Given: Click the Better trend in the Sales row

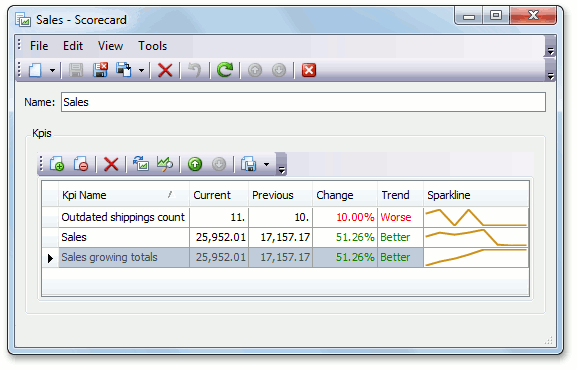Looking at the screenshot, I should pyautogui.click(x=400, y=237).
